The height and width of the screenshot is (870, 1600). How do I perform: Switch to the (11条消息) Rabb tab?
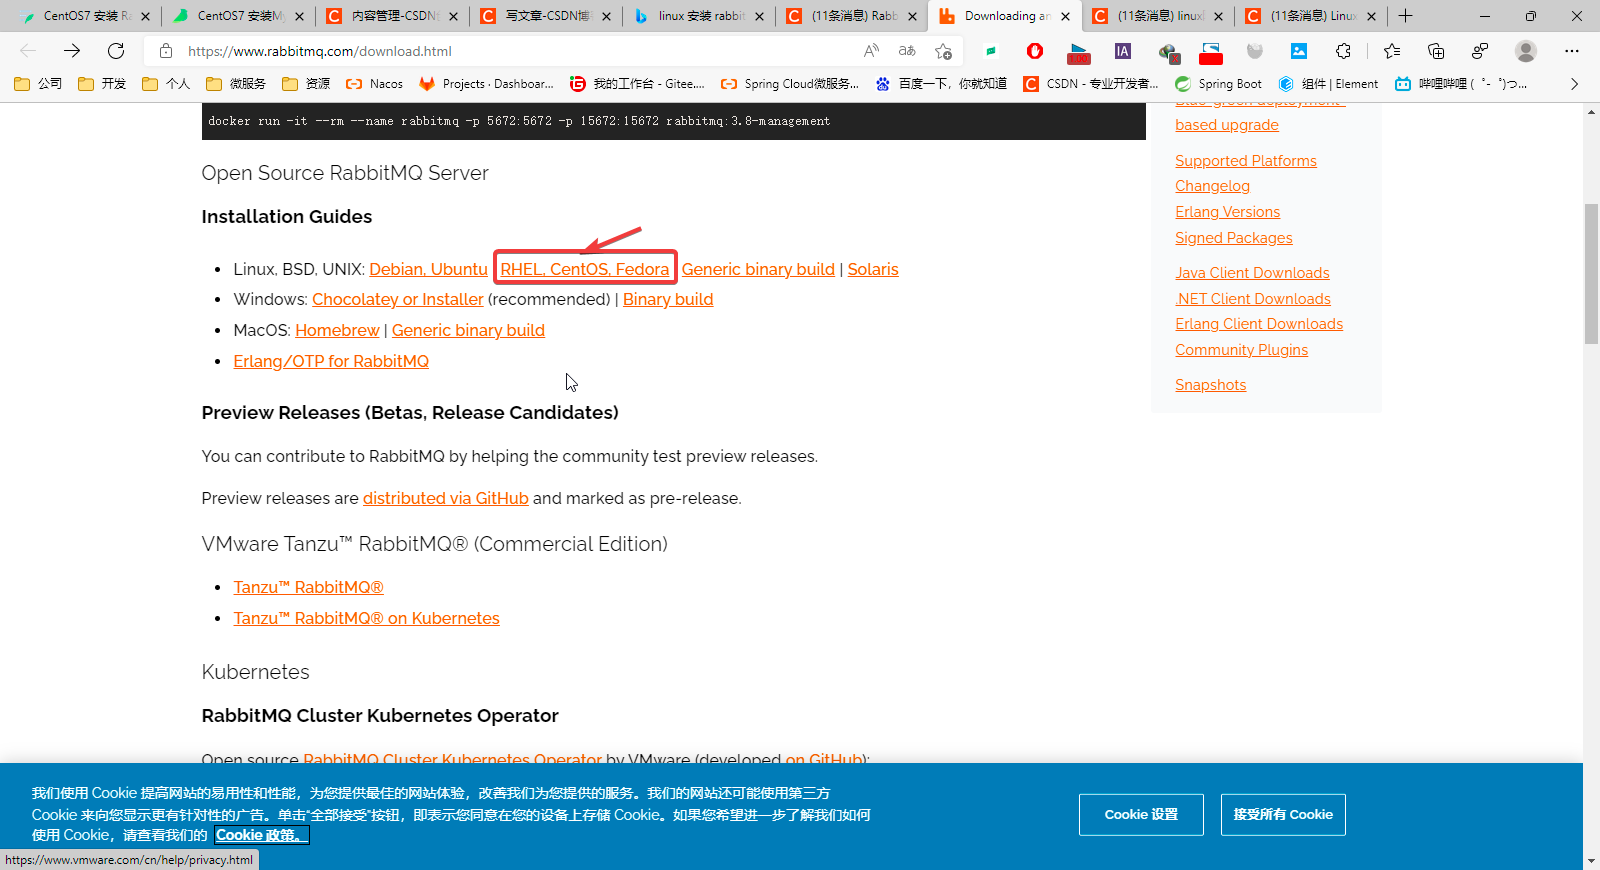852,16
